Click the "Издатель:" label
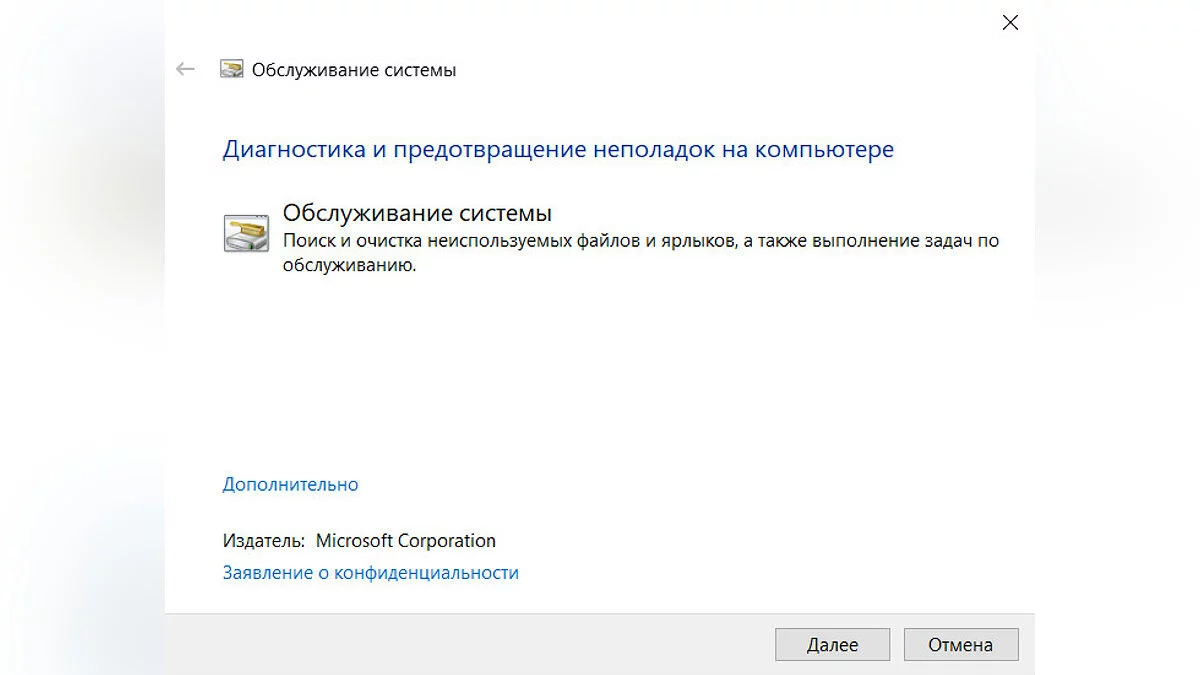The height and width of the screenshot is (675, 1200). [264, 541]
